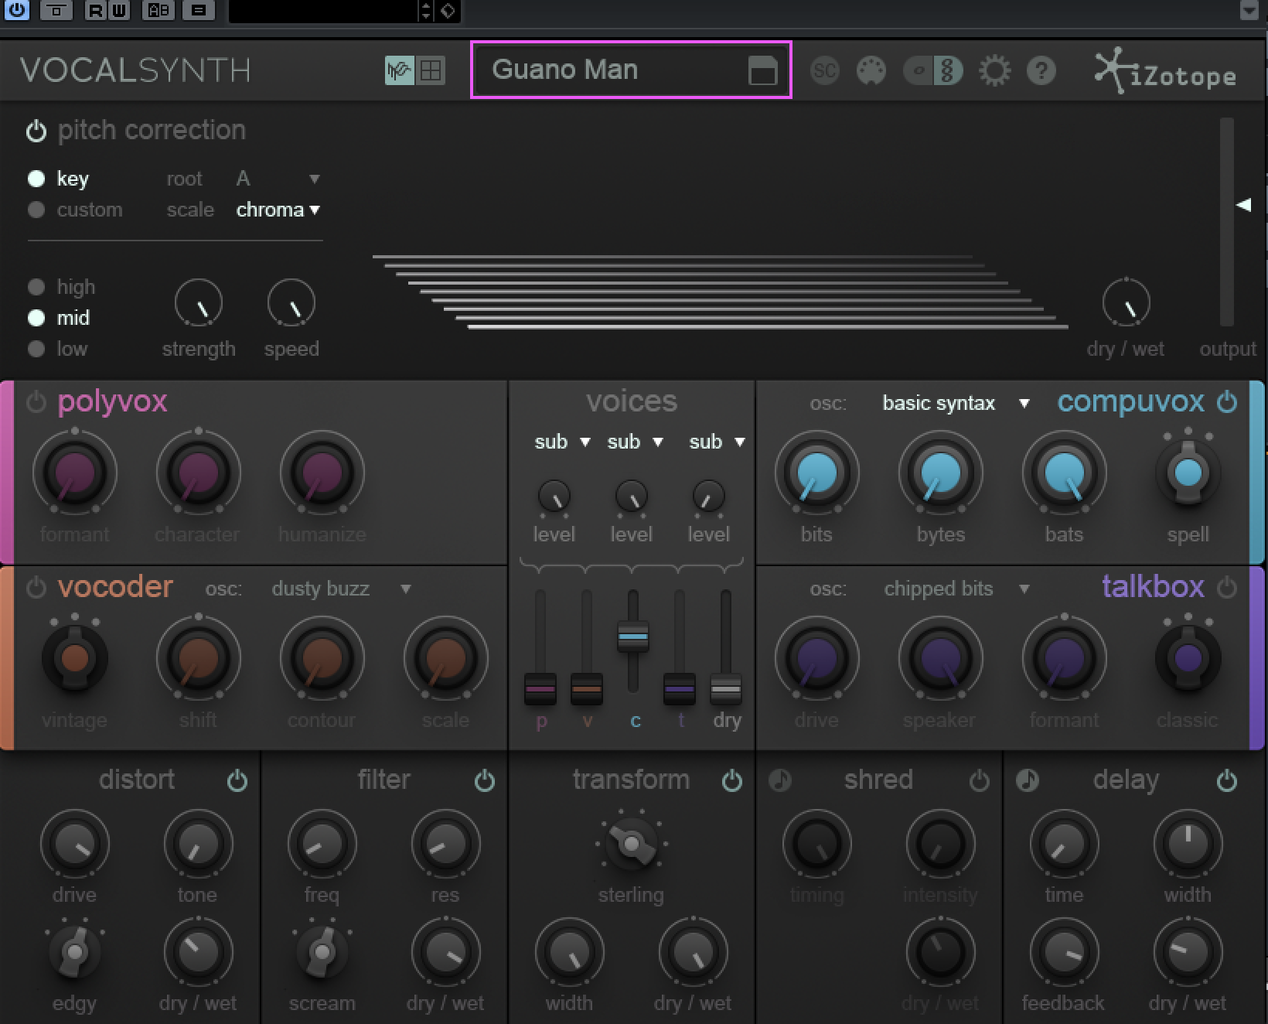Click the host bypass power button
Screen dimensions: 1268x1024
17,10
